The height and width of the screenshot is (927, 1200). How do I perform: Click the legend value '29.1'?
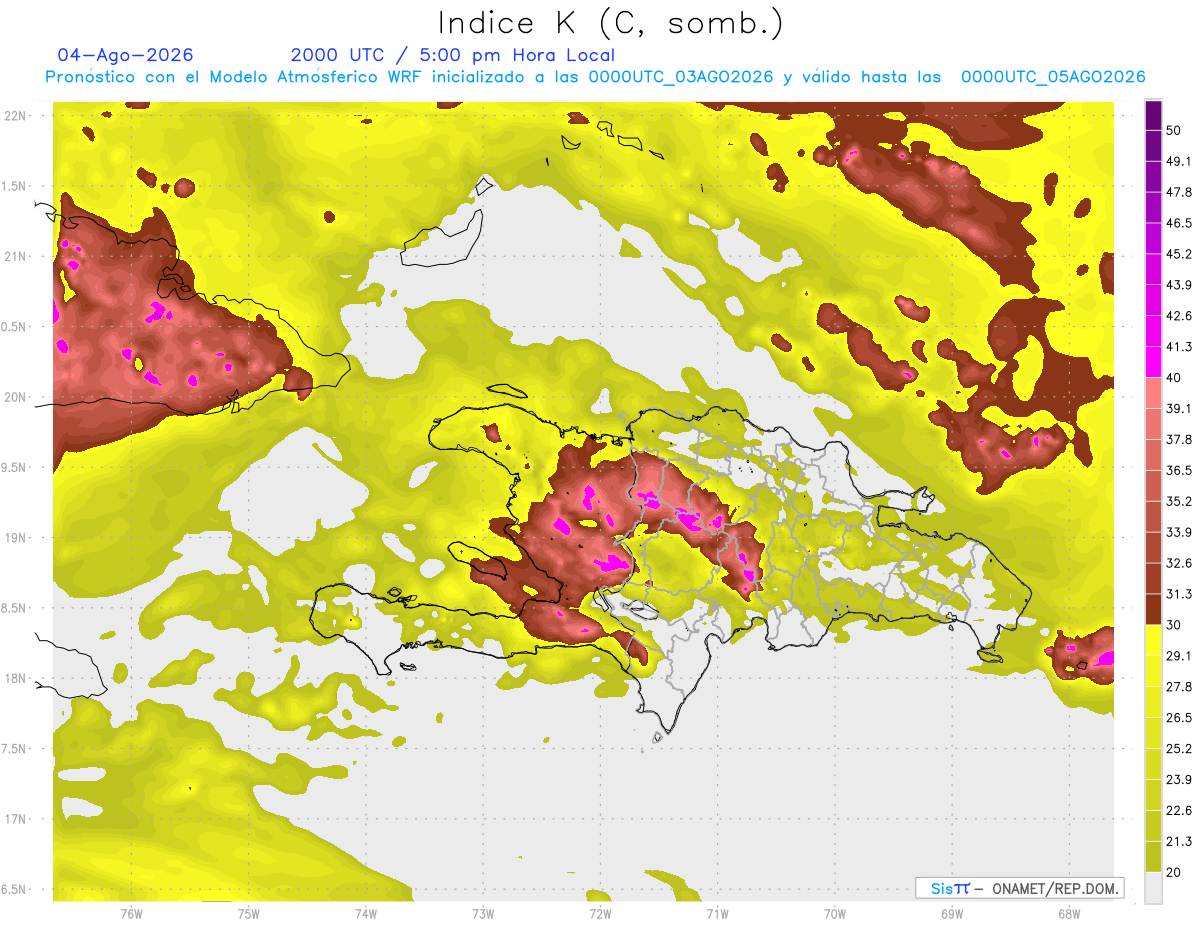1178,655
